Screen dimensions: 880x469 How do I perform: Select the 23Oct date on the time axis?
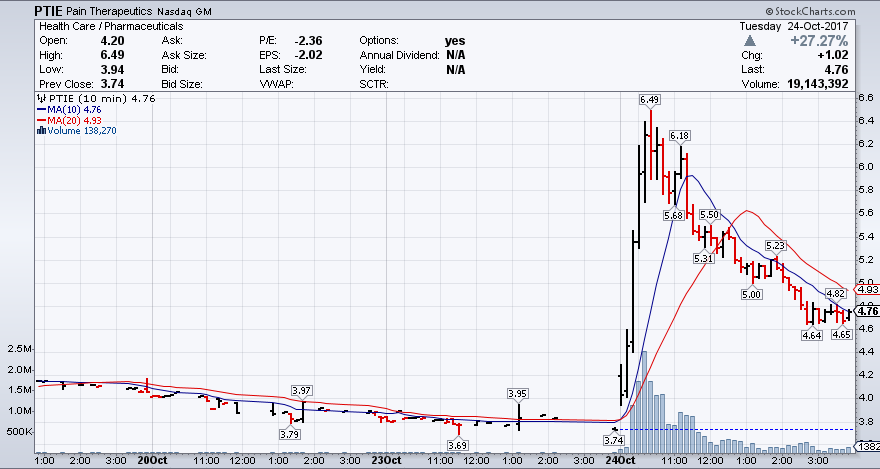[x=385, y=462]
